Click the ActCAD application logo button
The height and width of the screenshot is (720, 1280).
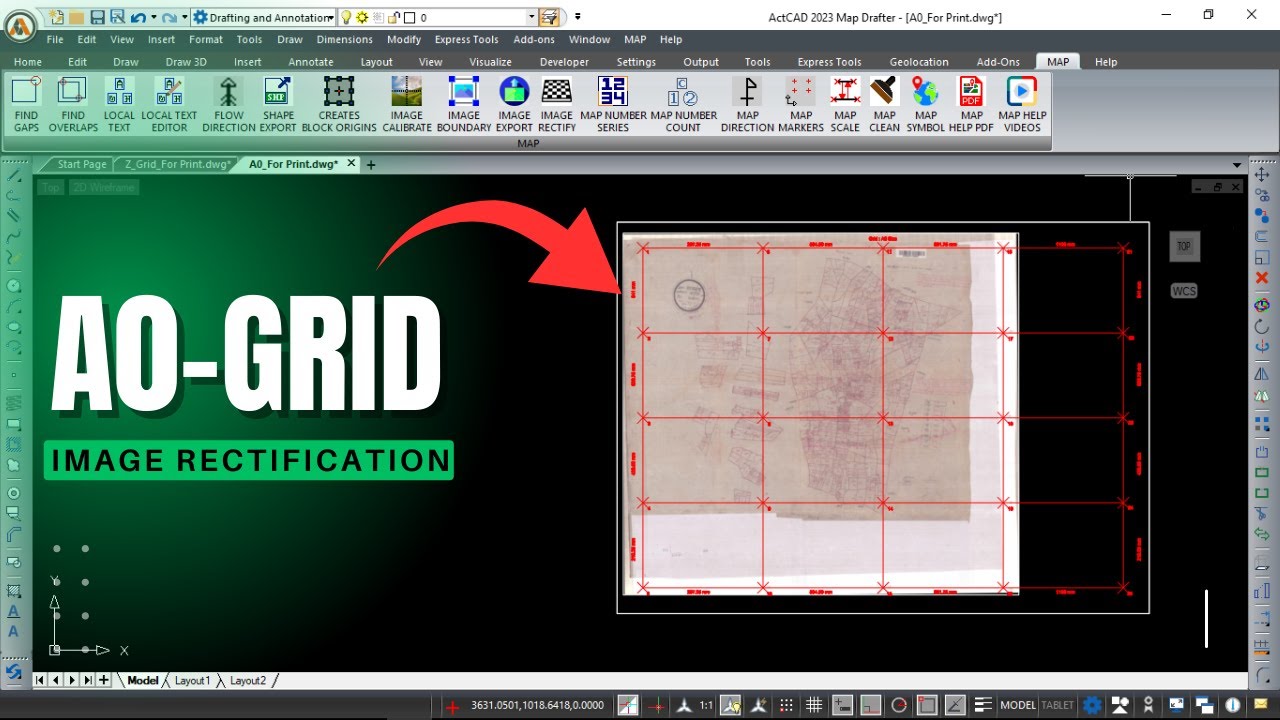21,27
